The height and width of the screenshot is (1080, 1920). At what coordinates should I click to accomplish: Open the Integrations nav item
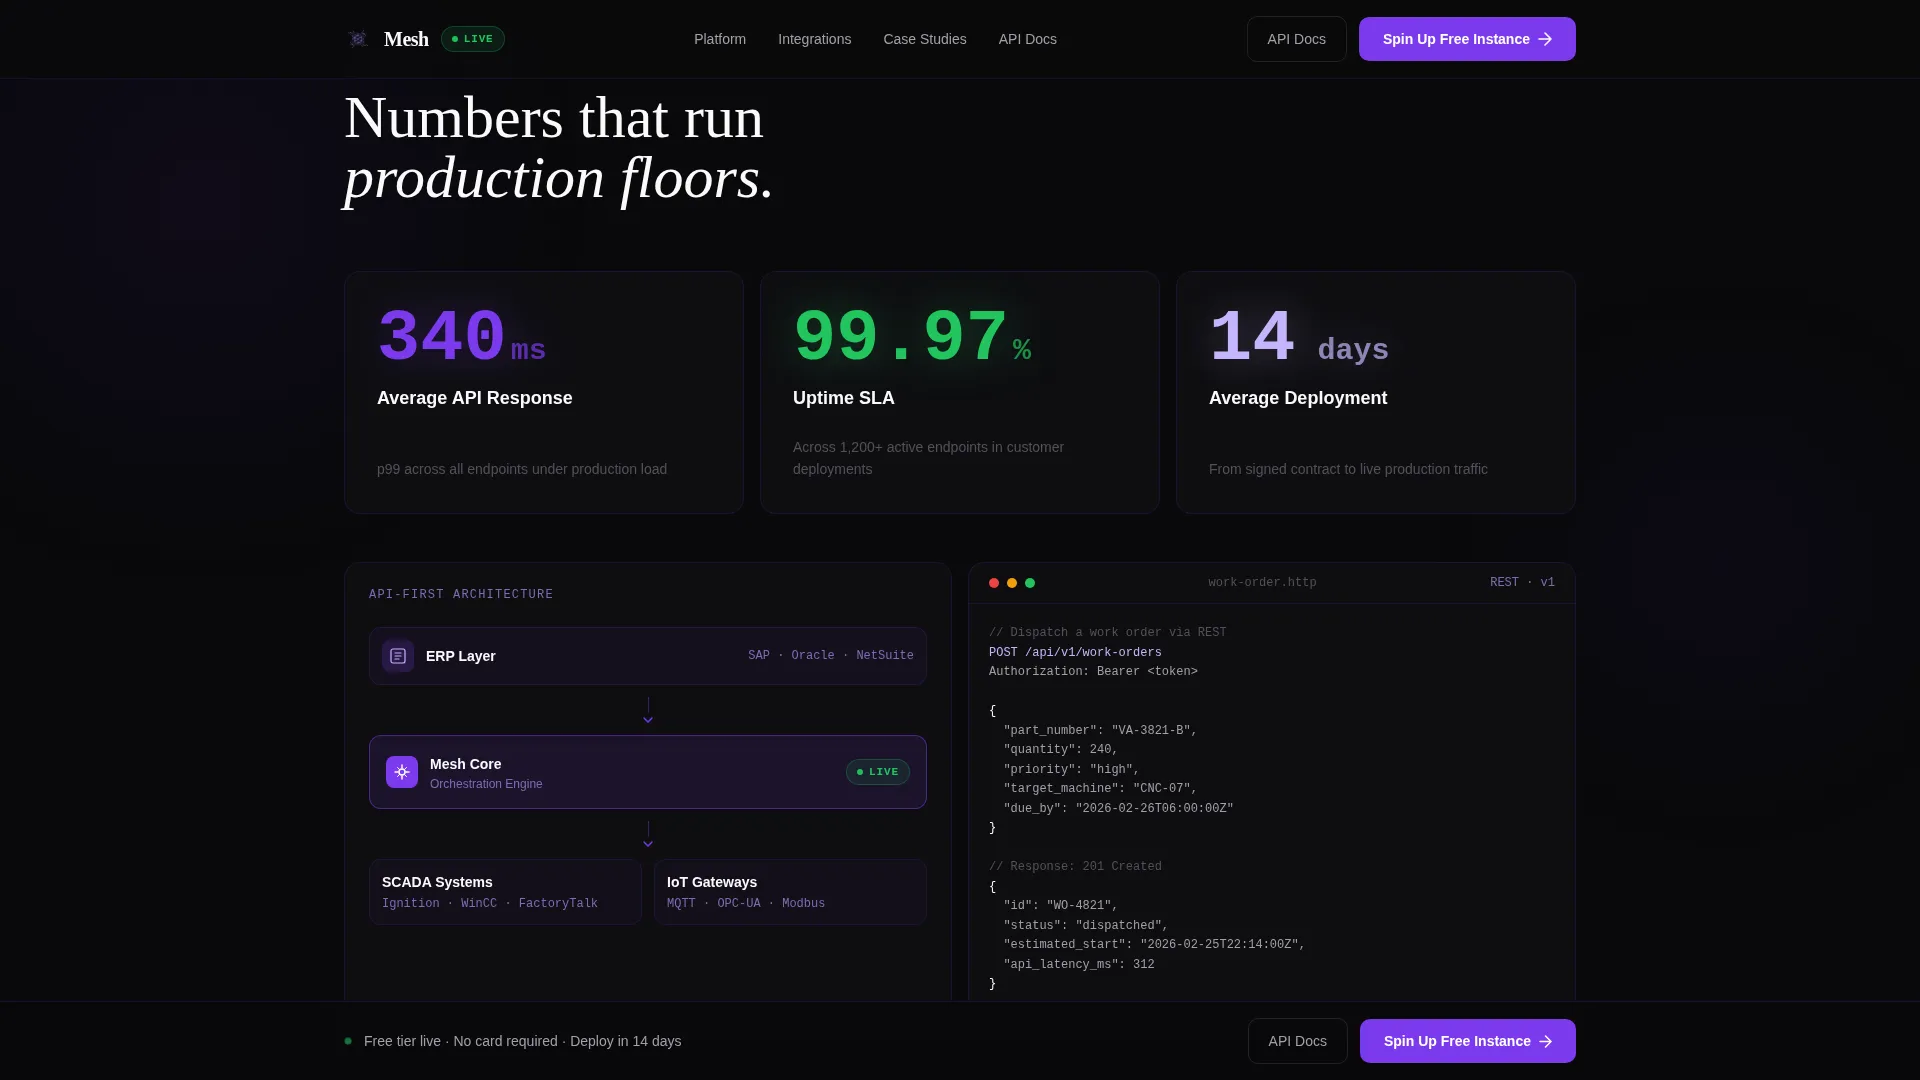(x=815, y=39)
